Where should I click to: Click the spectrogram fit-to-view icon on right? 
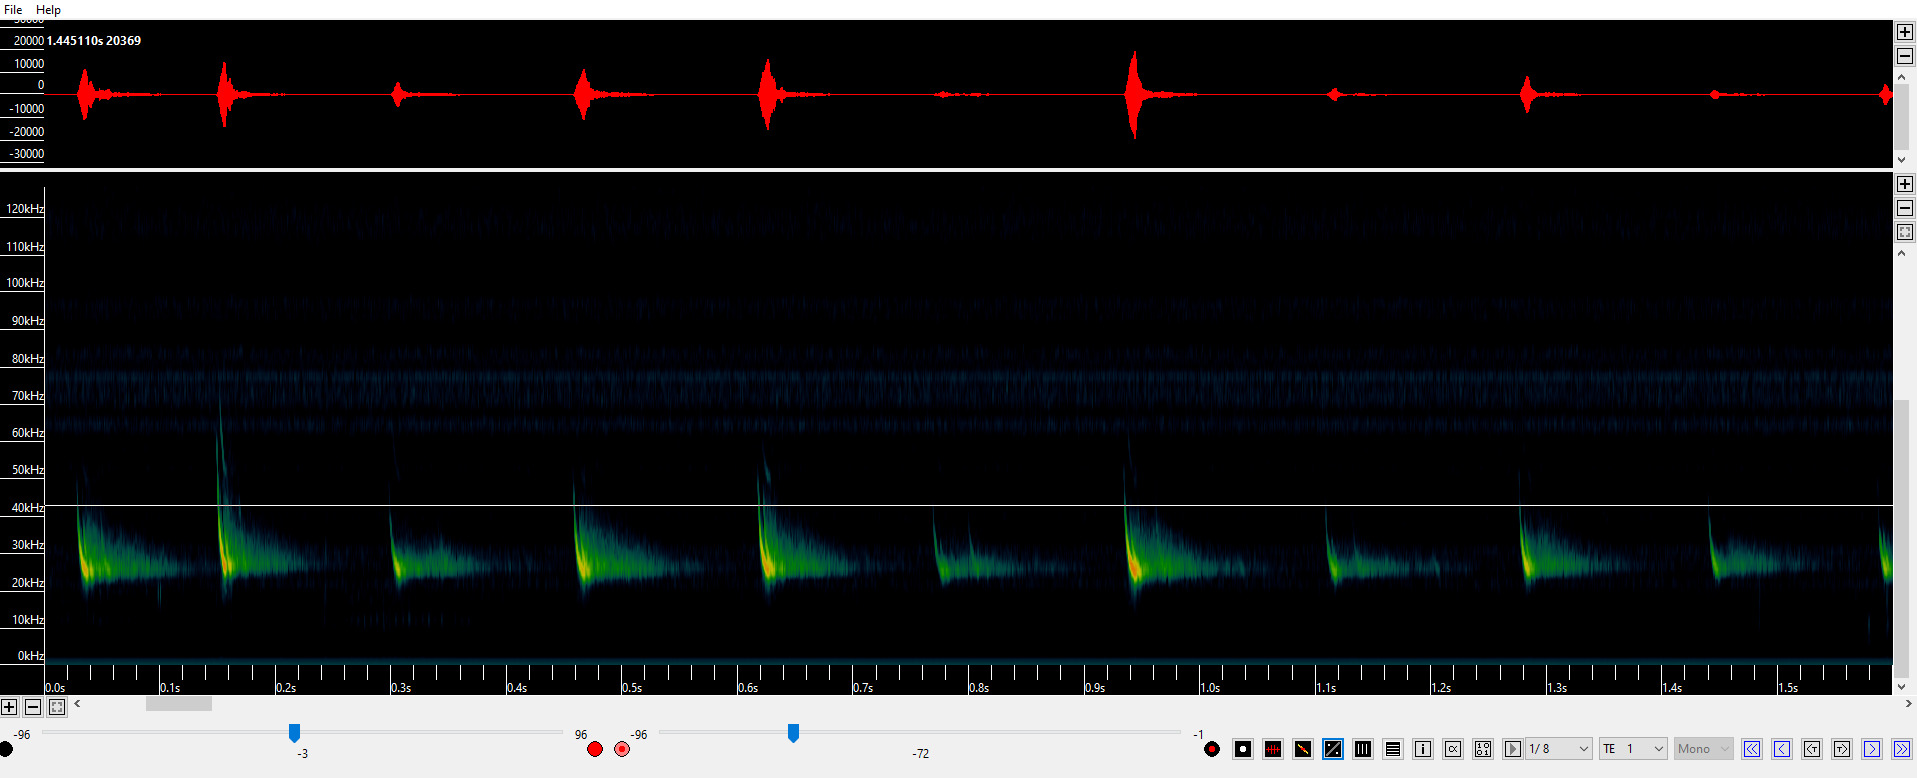click(x=1905, y=232)
